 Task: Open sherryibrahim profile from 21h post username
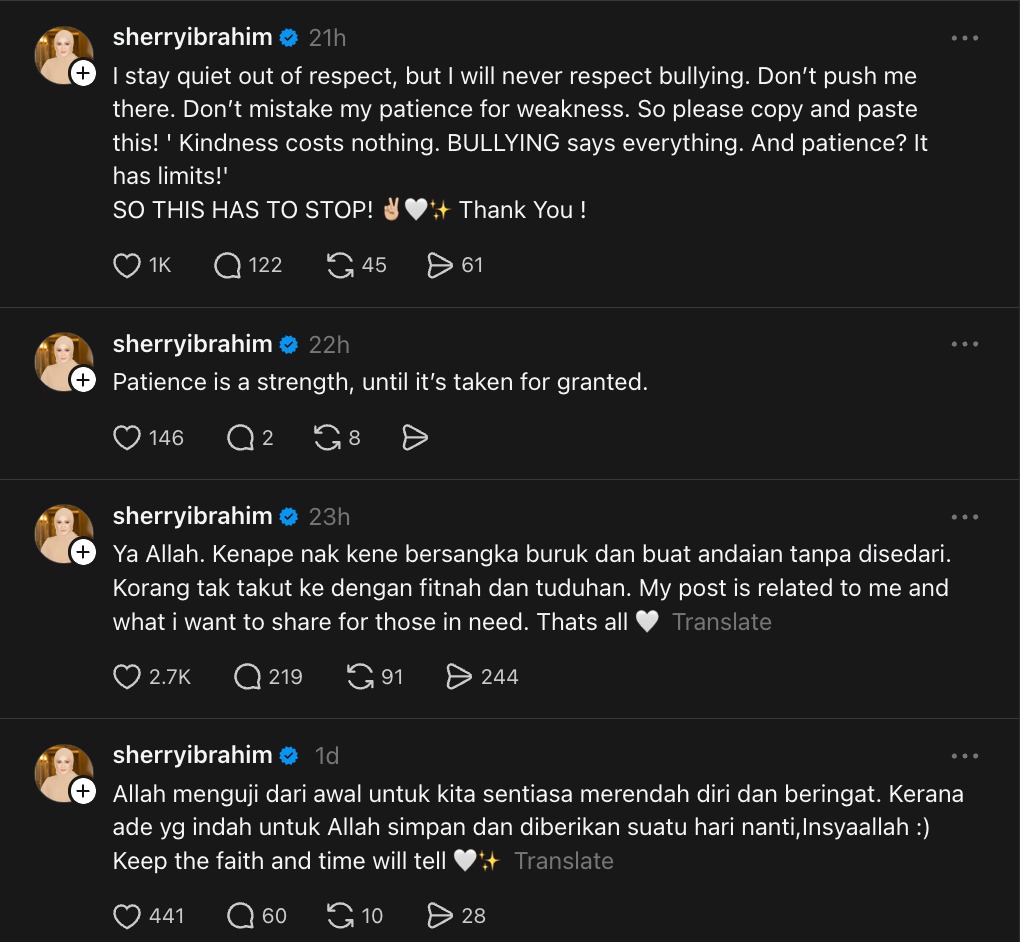(x=192, y=38)
